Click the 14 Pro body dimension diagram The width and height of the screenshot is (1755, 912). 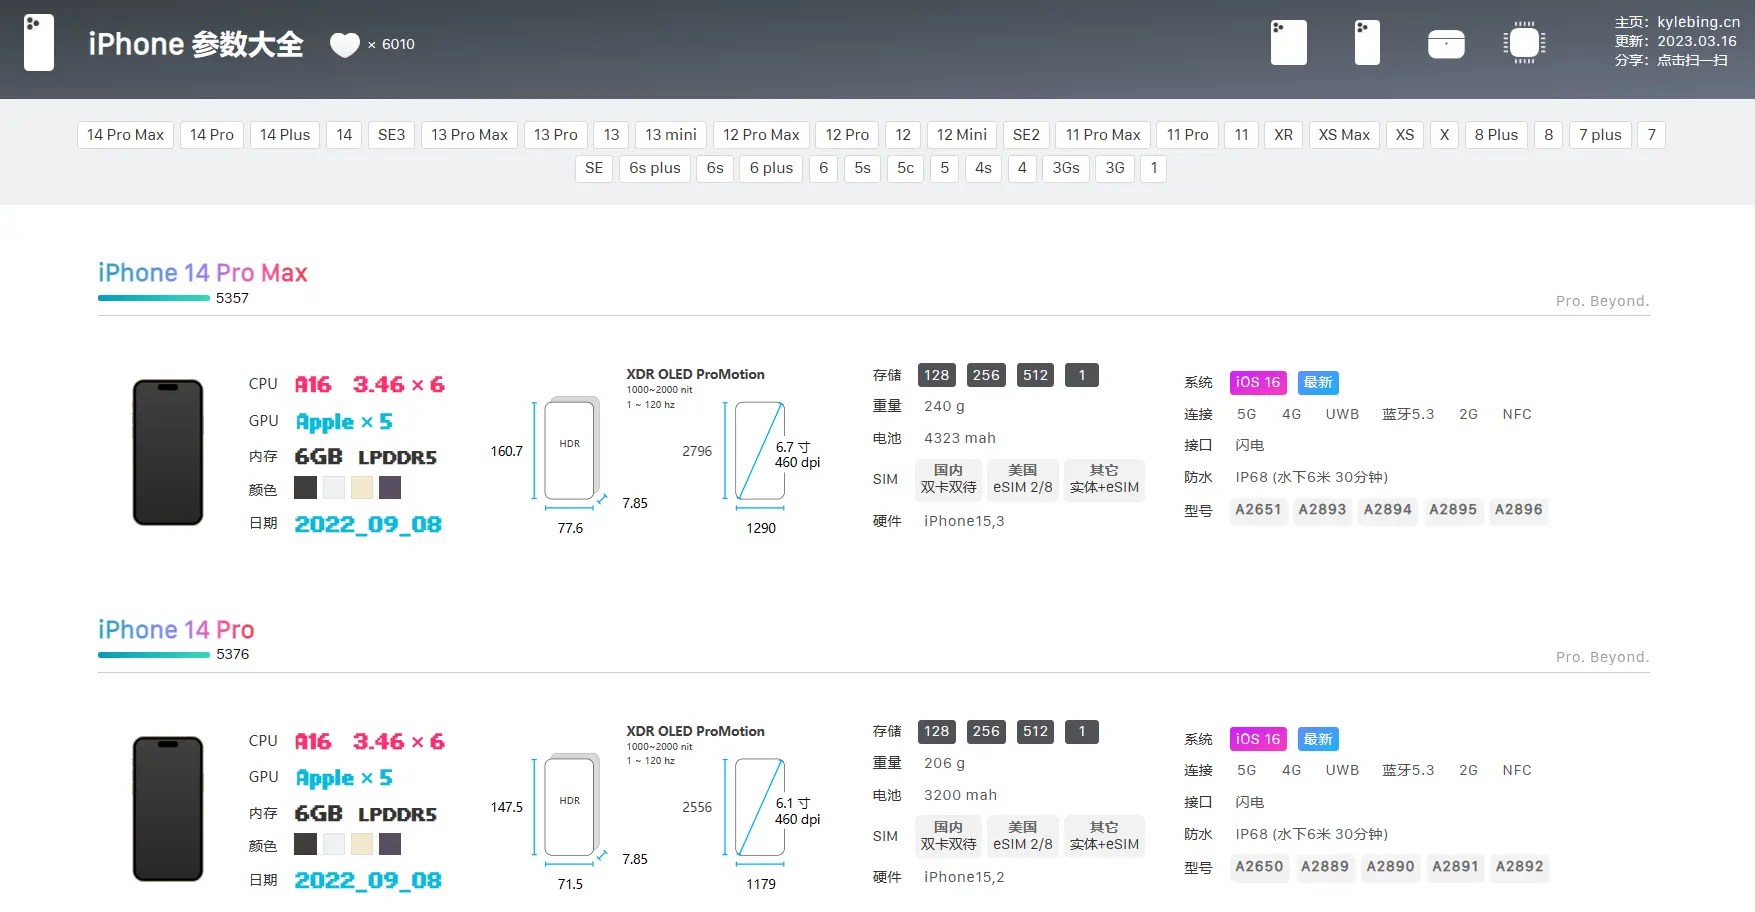point(570,808)
